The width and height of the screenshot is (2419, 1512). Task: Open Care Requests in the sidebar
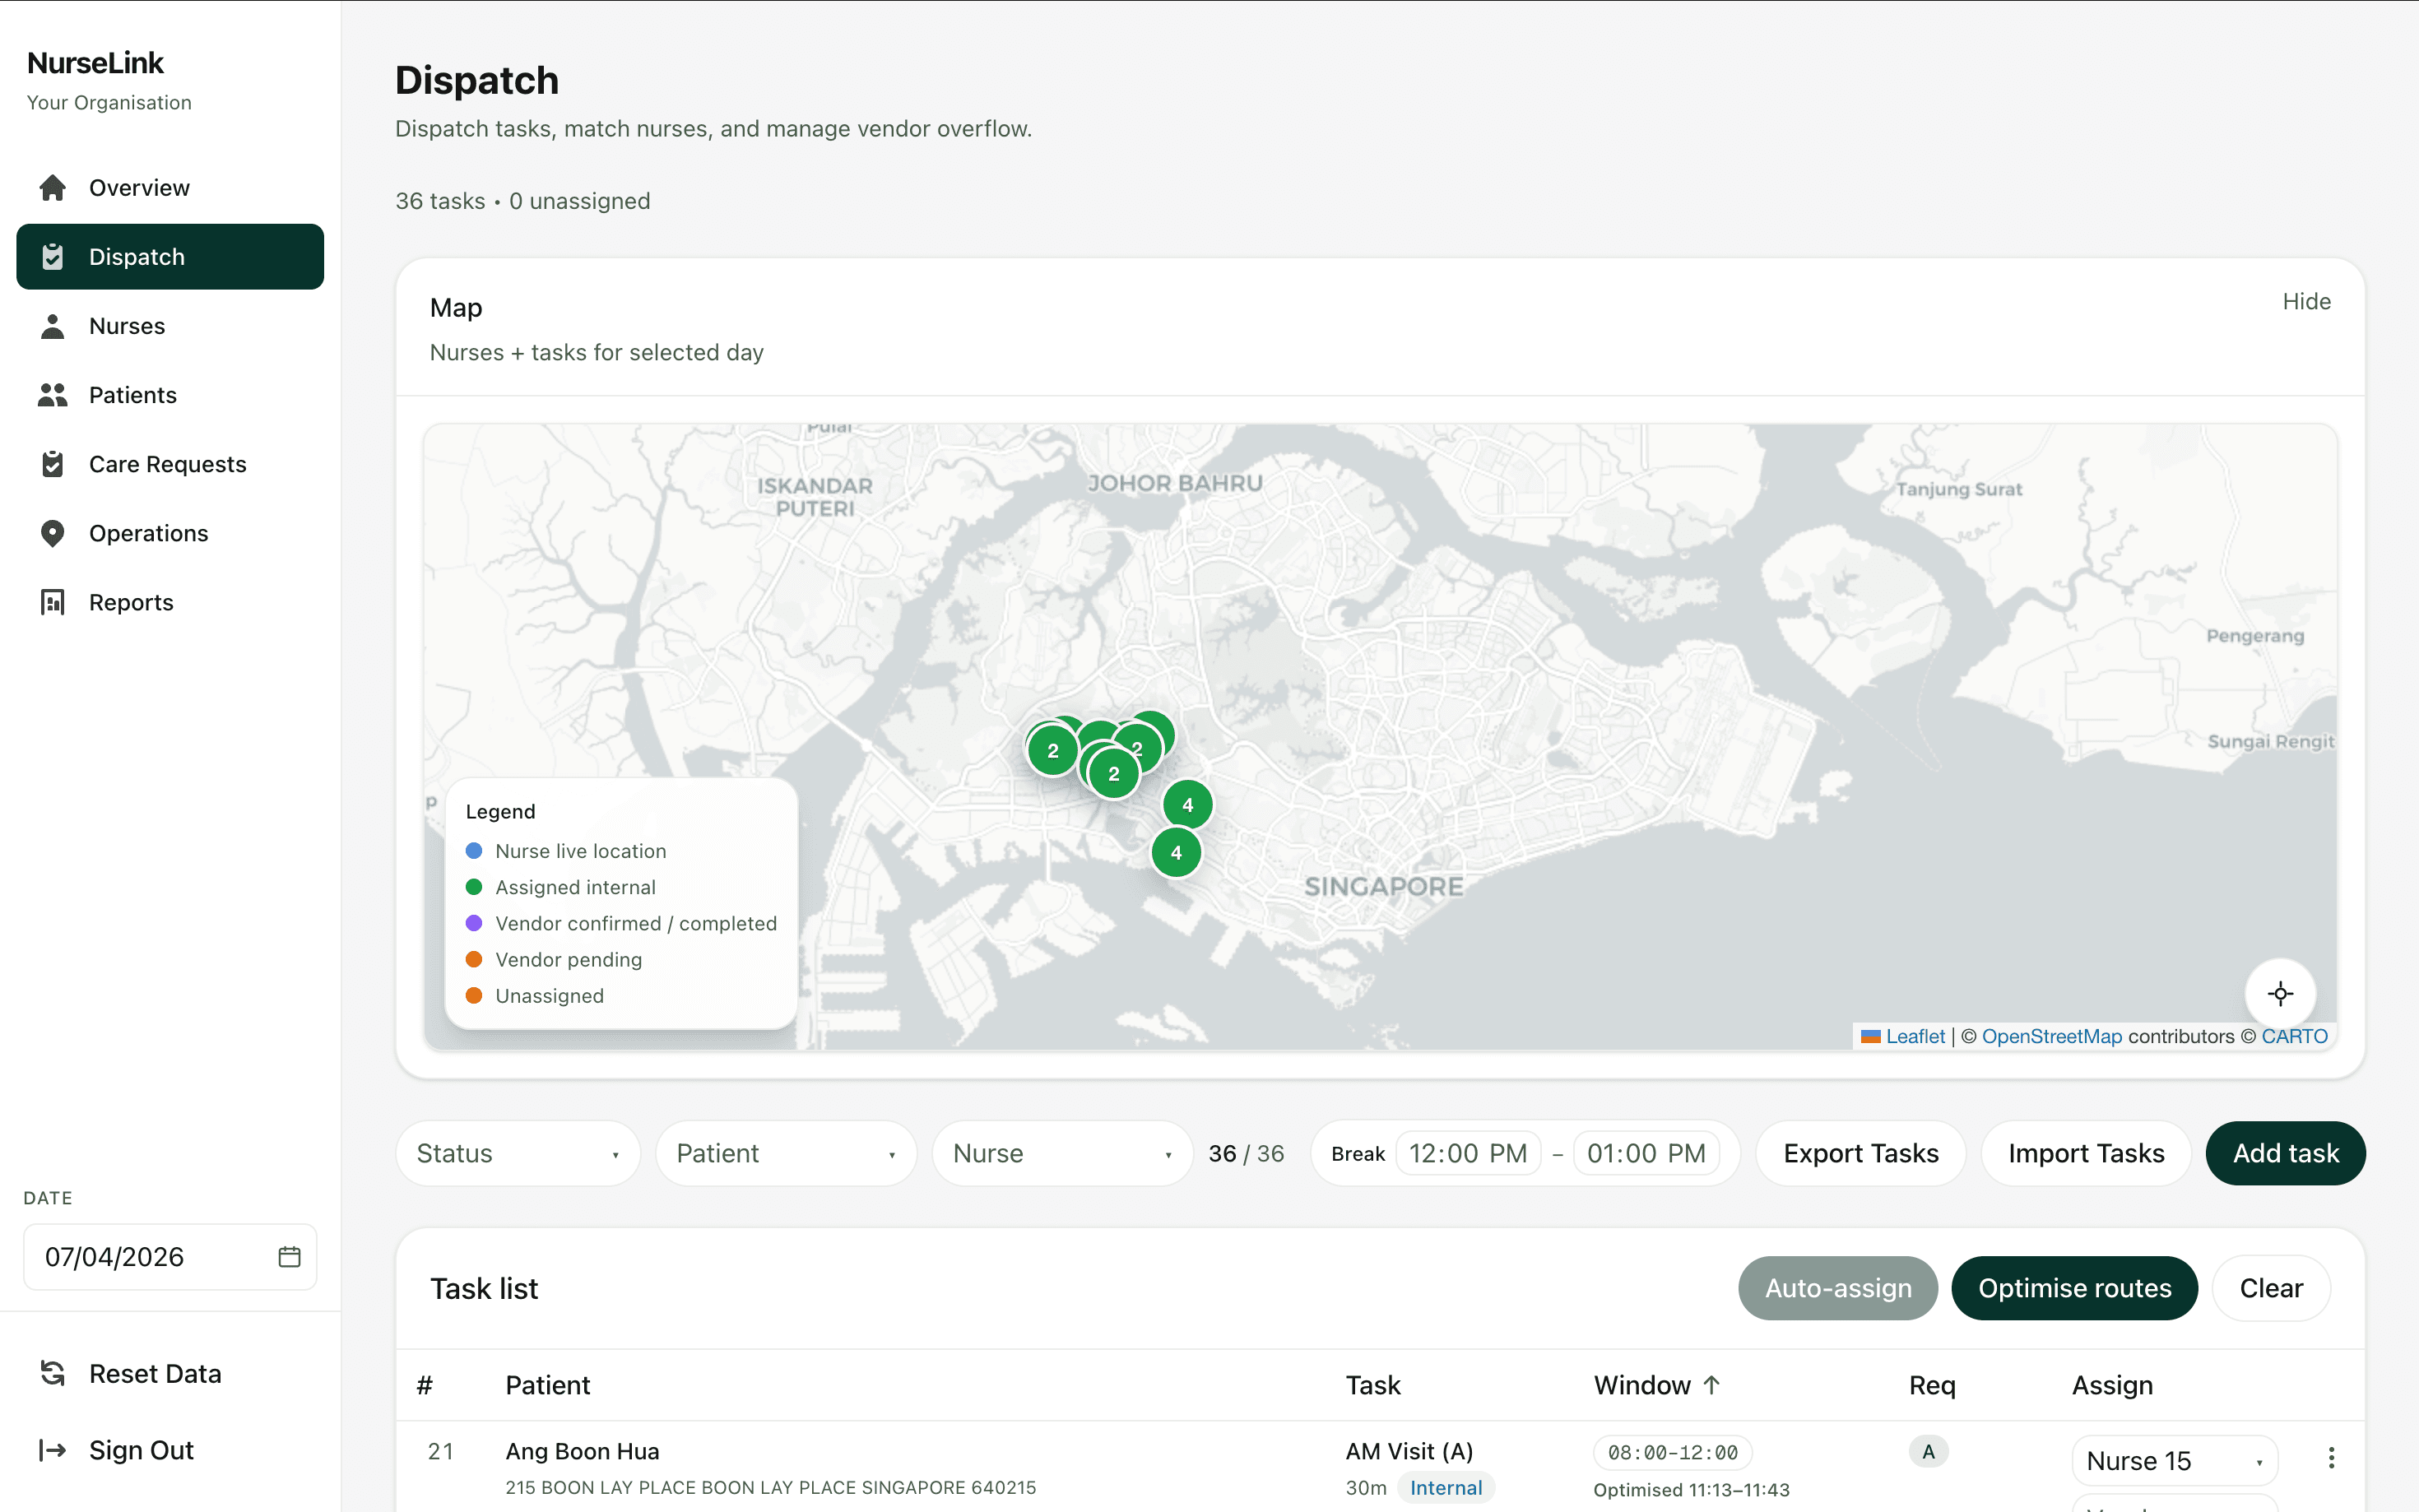(x=170, y=464)
